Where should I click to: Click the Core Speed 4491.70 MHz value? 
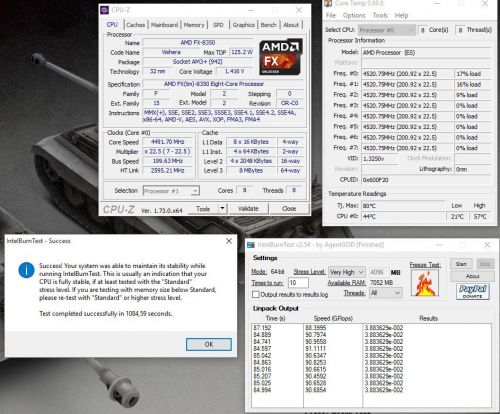[168, 142]
